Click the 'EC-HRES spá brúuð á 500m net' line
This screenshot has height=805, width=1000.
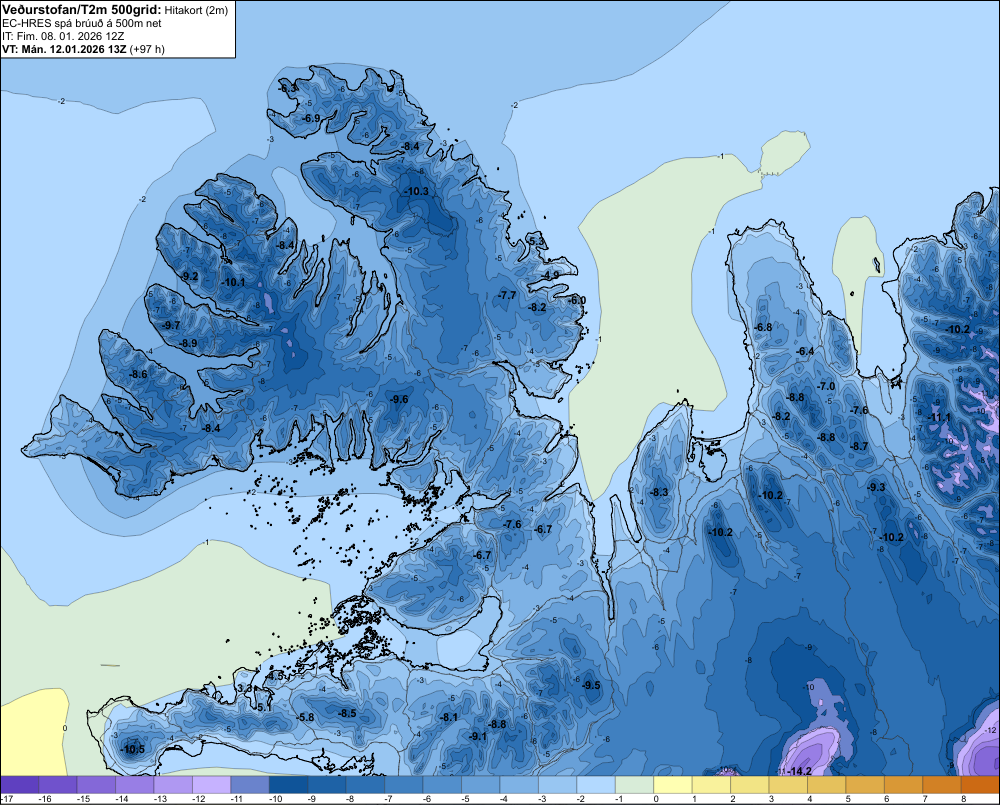click(82, 23)
